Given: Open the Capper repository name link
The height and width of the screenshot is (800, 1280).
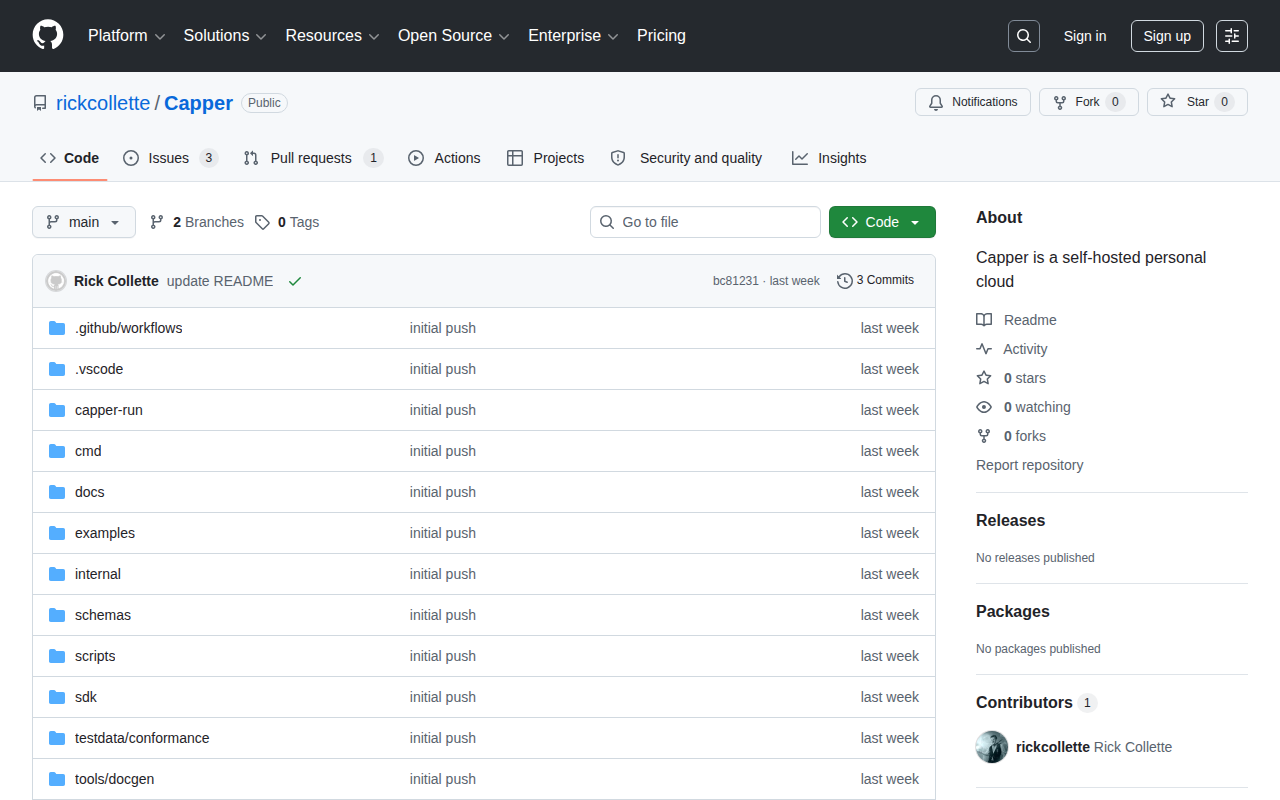Looking at the screenshot, I should coord(199,103).
